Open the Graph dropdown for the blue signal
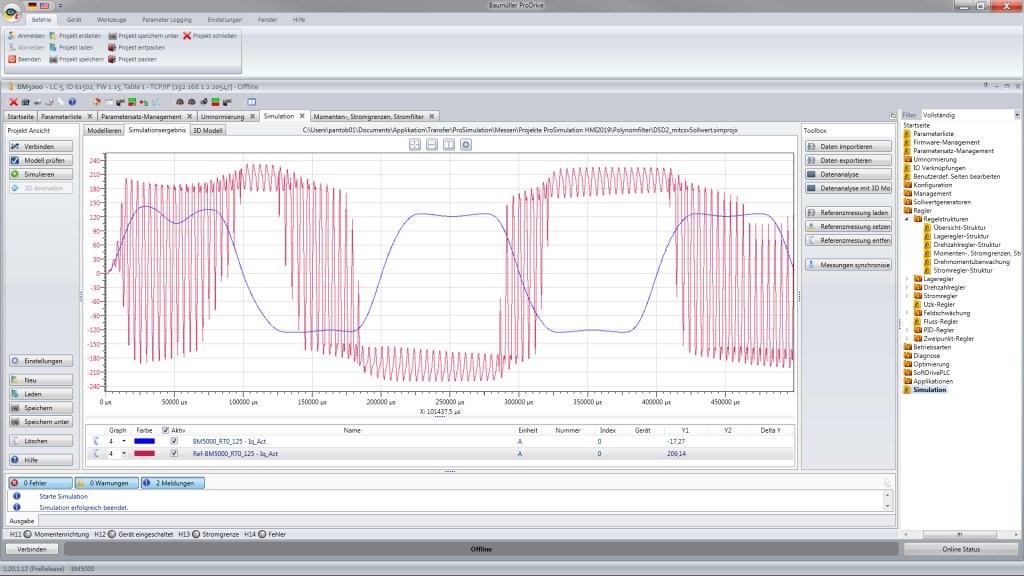This screenshot has width=1024, height=576. [126, 442]
